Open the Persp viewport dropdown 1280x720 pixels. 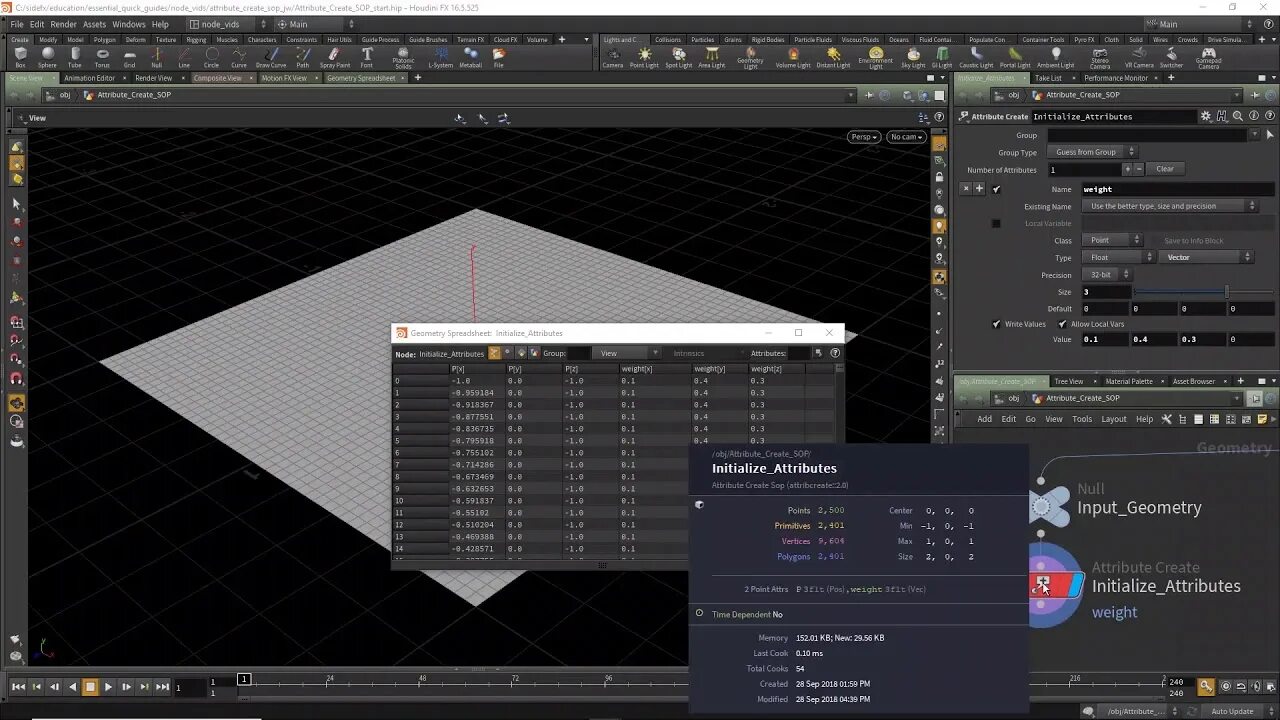point(863,137)
